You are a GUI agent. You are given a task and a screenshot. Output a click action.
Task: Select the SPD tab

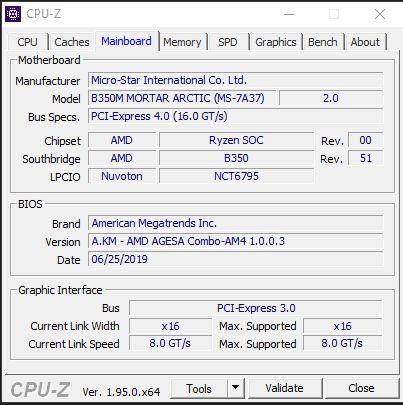tap(228, 42)
